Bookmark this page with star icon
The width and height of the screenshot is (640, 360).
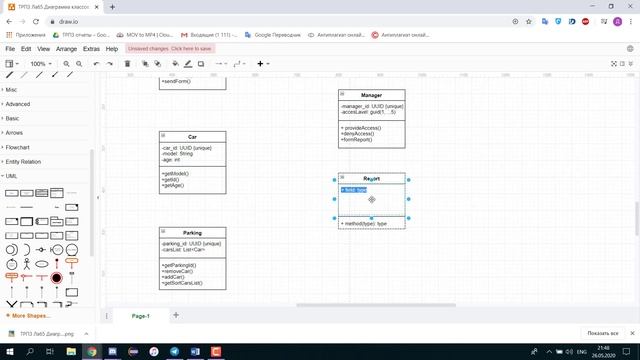click(x=529, y=22)
